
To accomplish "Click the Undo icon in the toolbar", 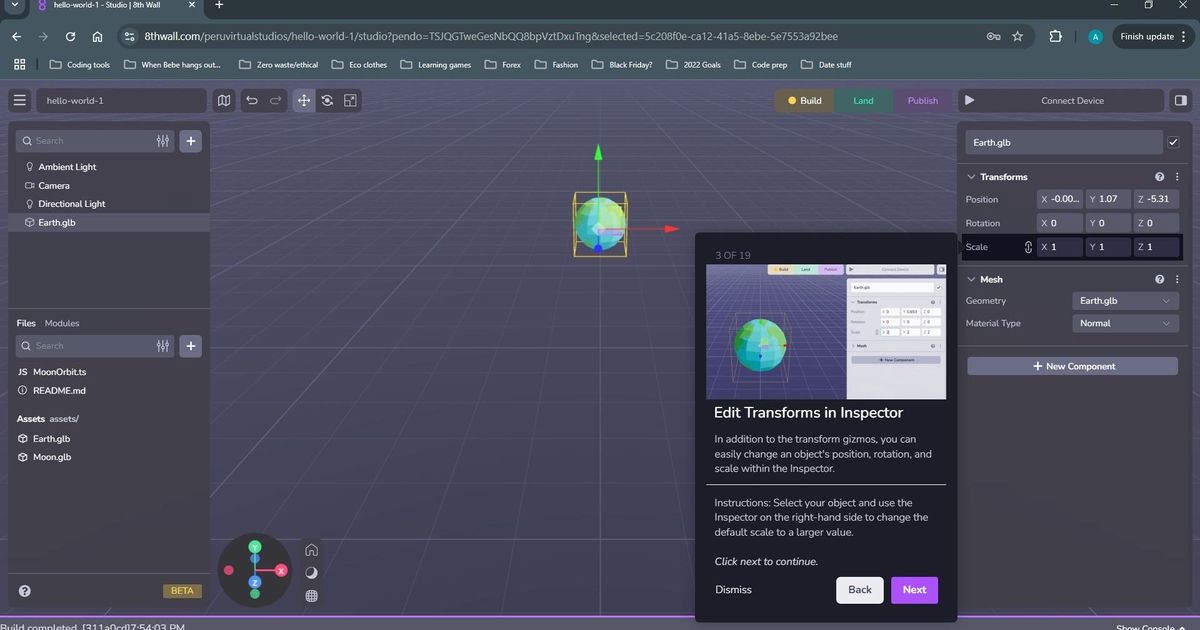I will (251, 100).
